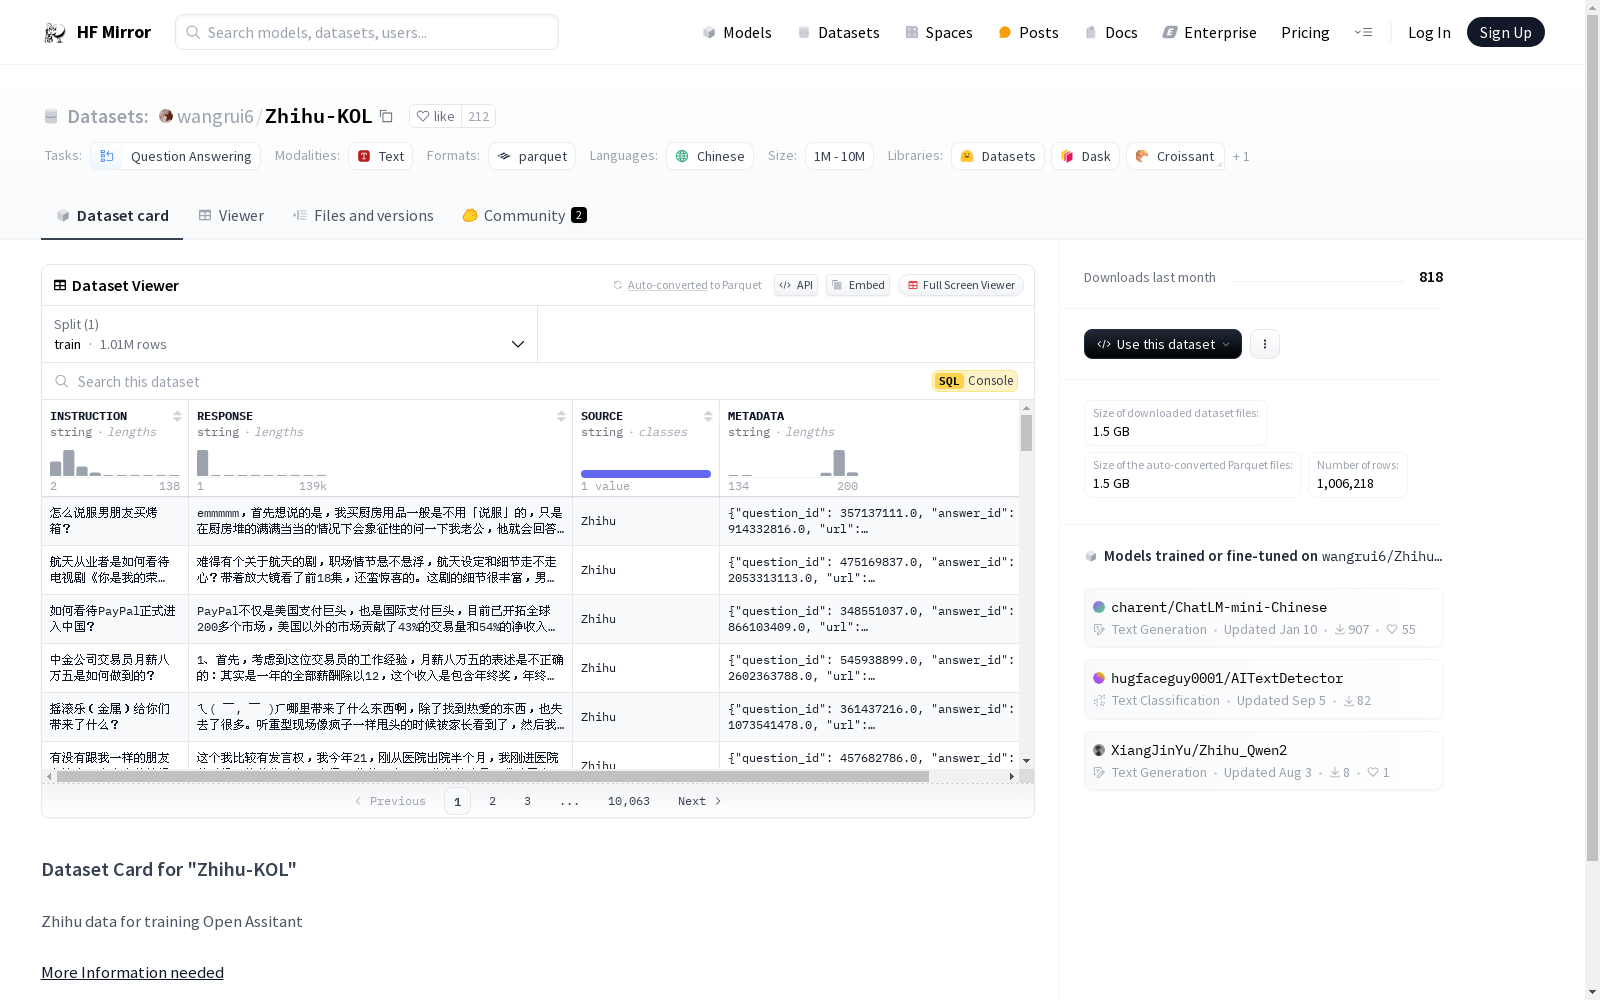Select the 1M - 10M size tag
The height and width of the screenshot is (1000, 1600).
[839, 156]
